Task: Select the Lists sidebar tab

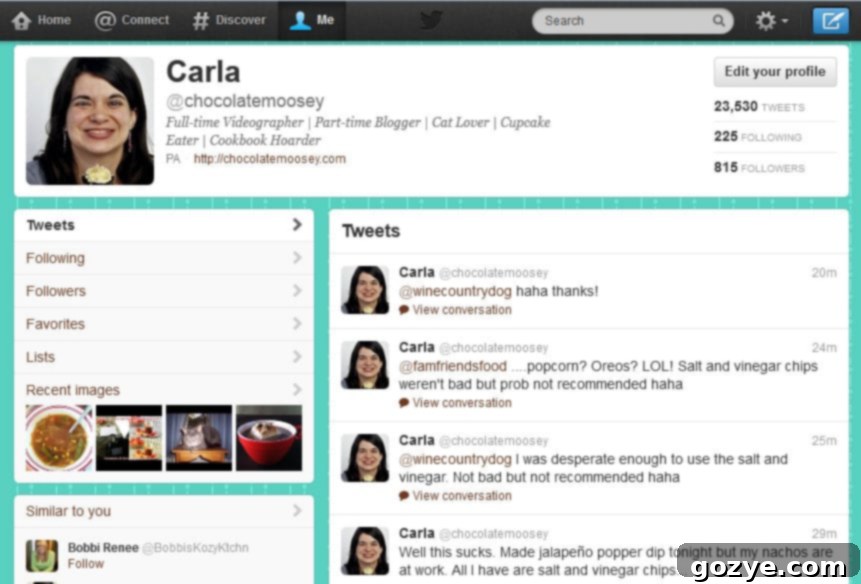Action: (x=164, y=357)
